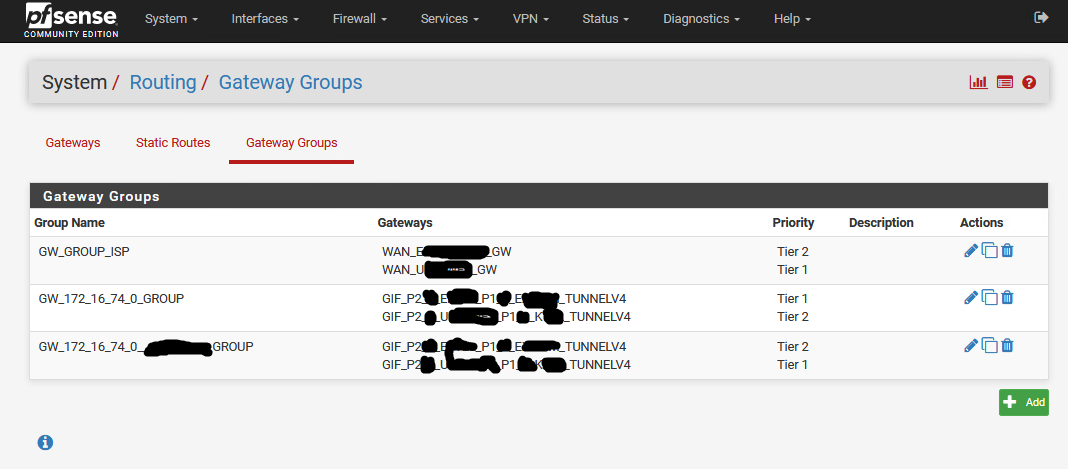The image size is (1068, 473).
Task: Switch to the Static Routes tab
Action: coord(173,143)
